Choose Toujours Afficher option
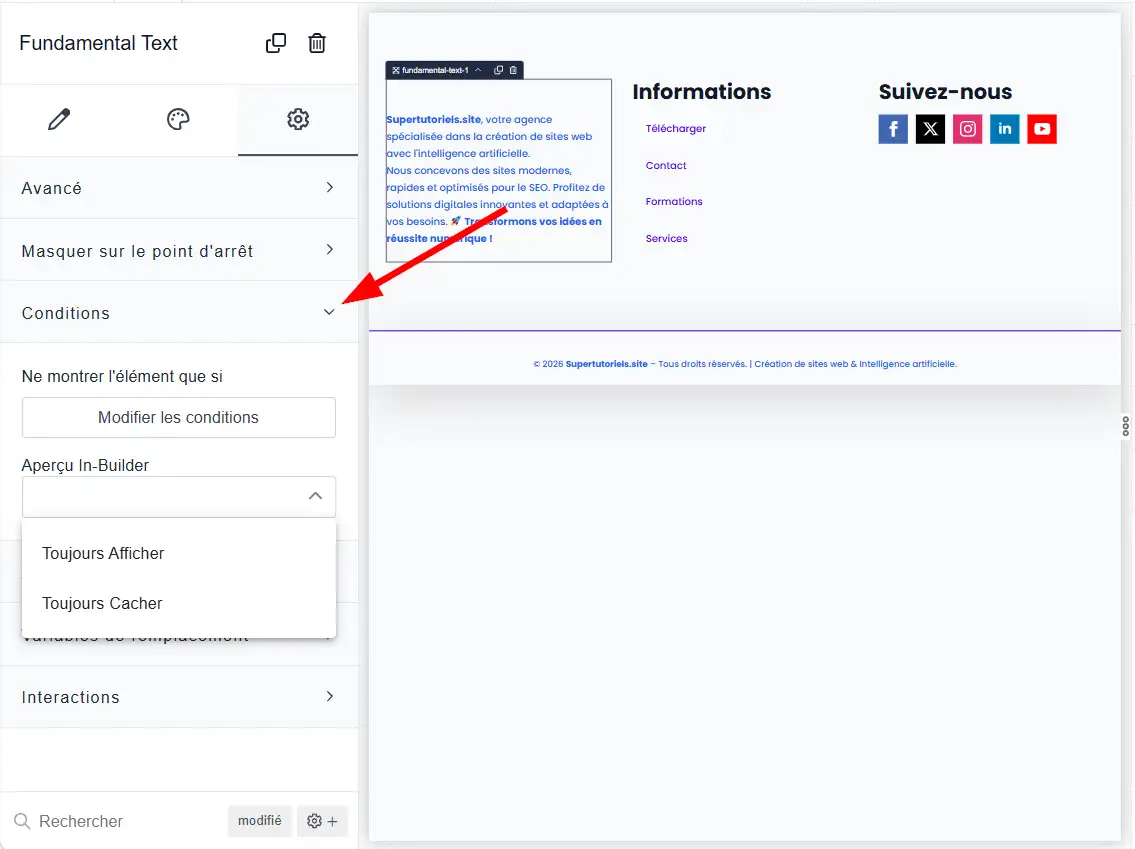The width and height of the screenshot is (1135, 849). pos(179,554)
